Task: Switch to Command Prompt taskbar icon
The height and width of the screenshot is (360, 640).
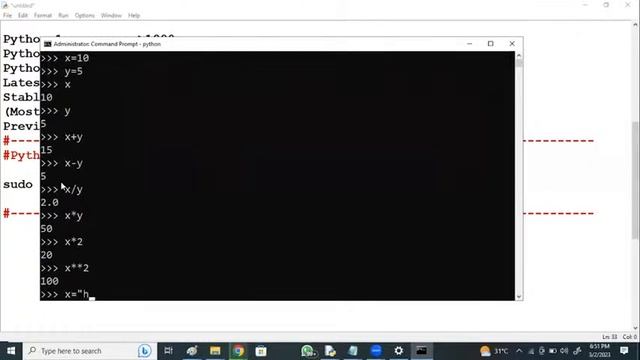Action: 422,351
